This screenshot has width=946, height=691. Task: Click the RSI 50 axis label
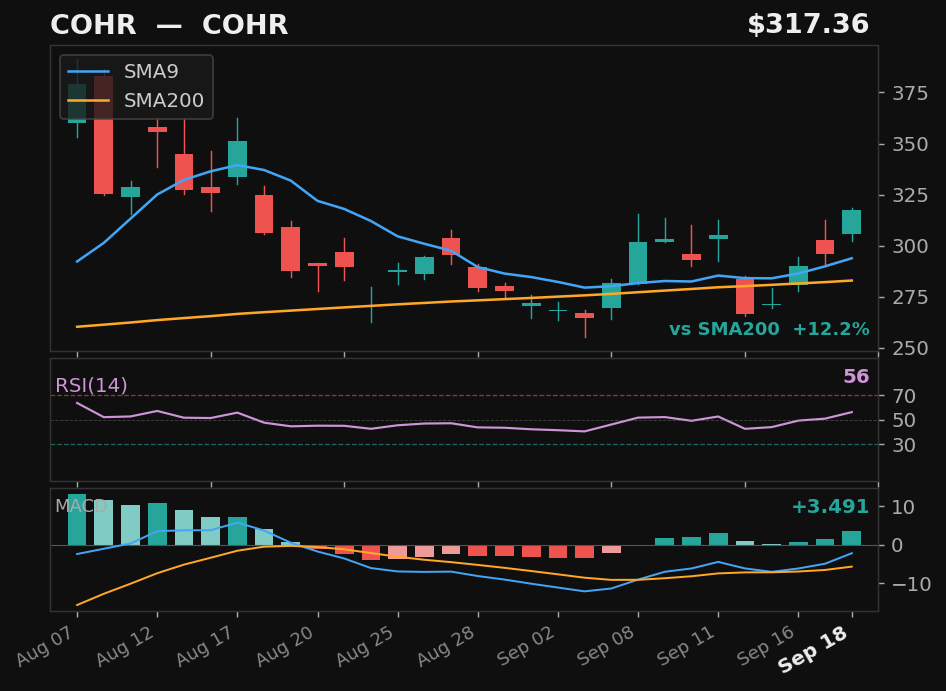pyautogui.click(x=904, y=421)
